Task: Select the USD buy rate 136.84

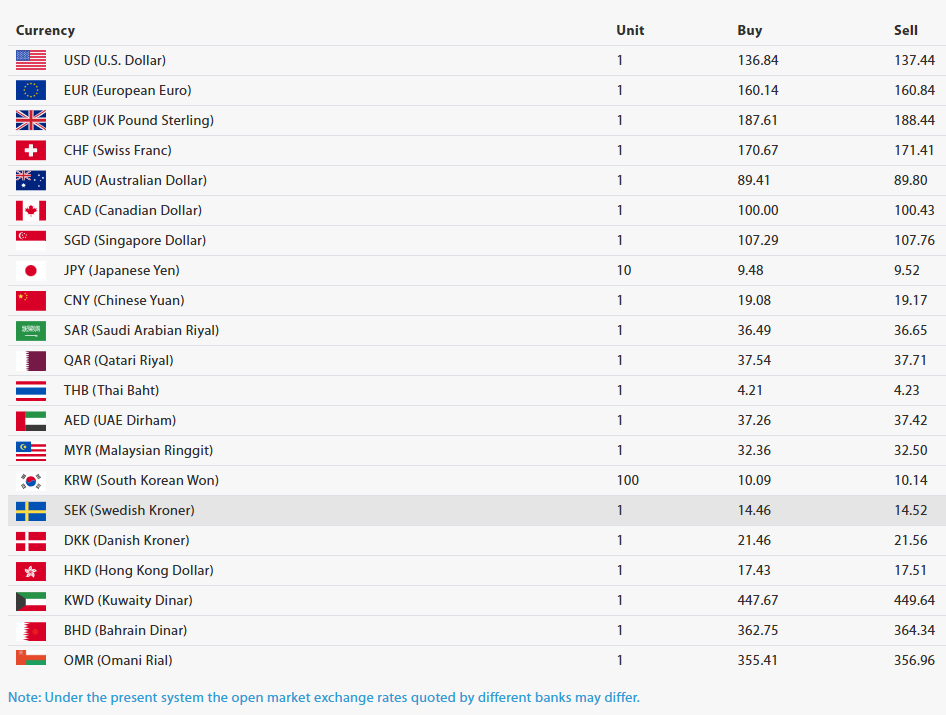Action: click(758, 60)
